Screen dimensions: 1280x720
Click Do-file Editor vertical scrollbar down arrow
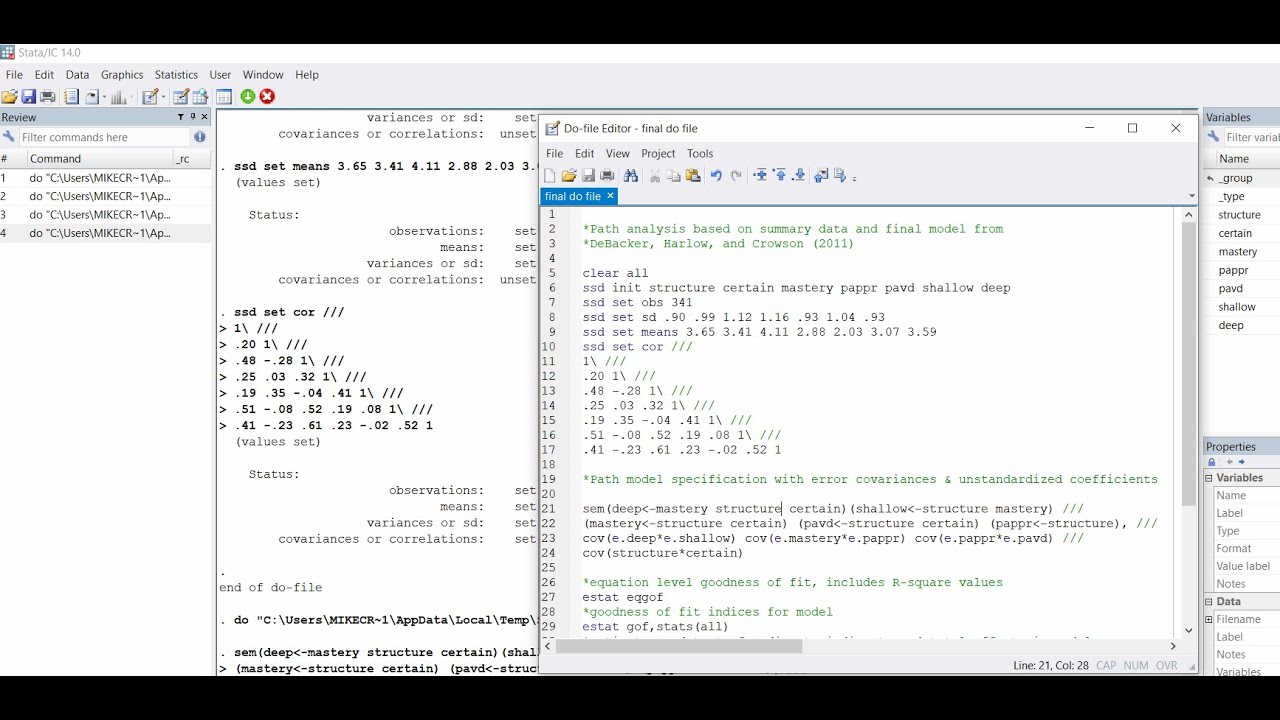click(x=1189, y=630)
